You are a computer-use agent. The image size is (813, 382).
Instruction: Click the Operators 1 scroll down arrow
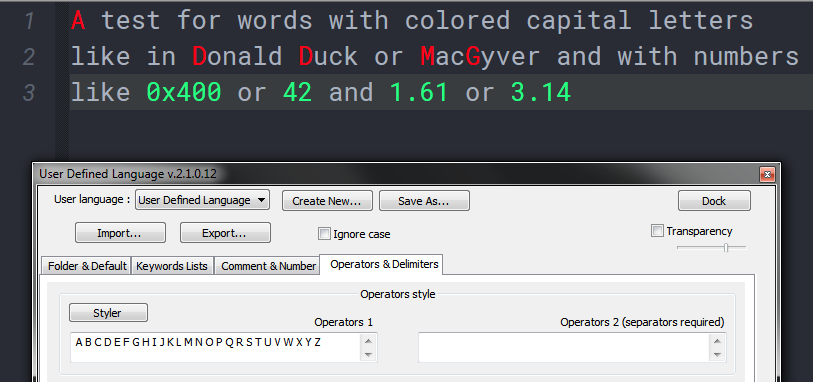click(x=368, y=355)
